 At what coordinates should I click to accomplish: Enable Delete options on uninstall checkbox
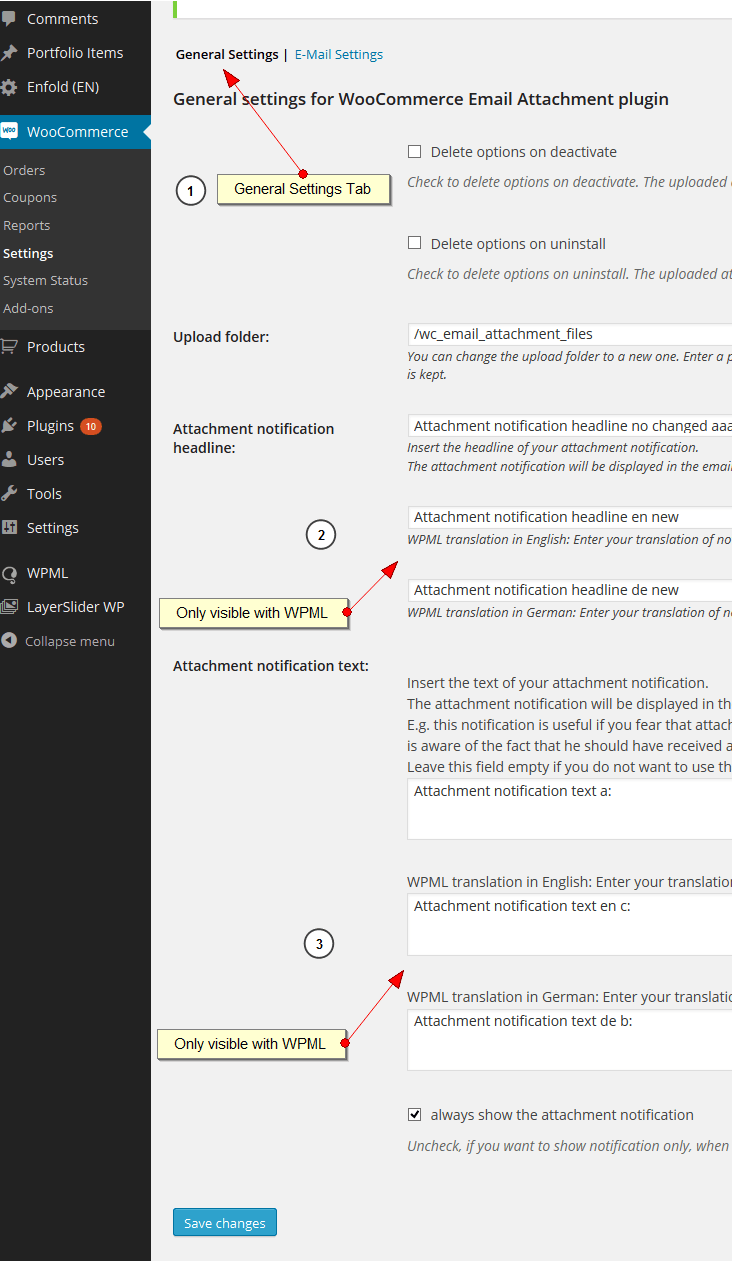pos(414,244)
